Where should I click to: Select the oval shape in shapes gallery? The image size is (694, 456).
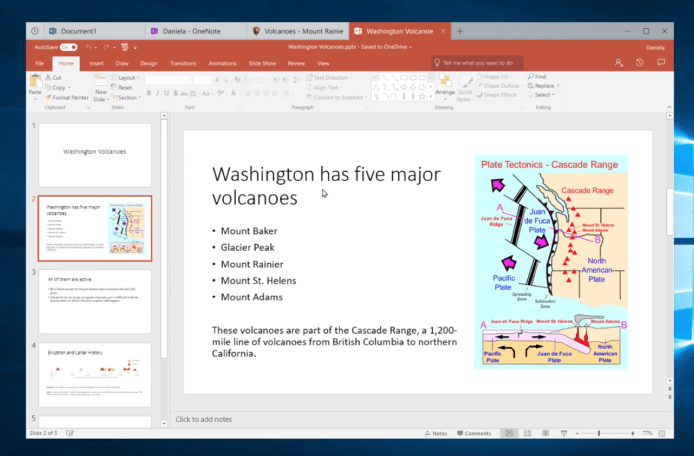(x=413, y=77)
